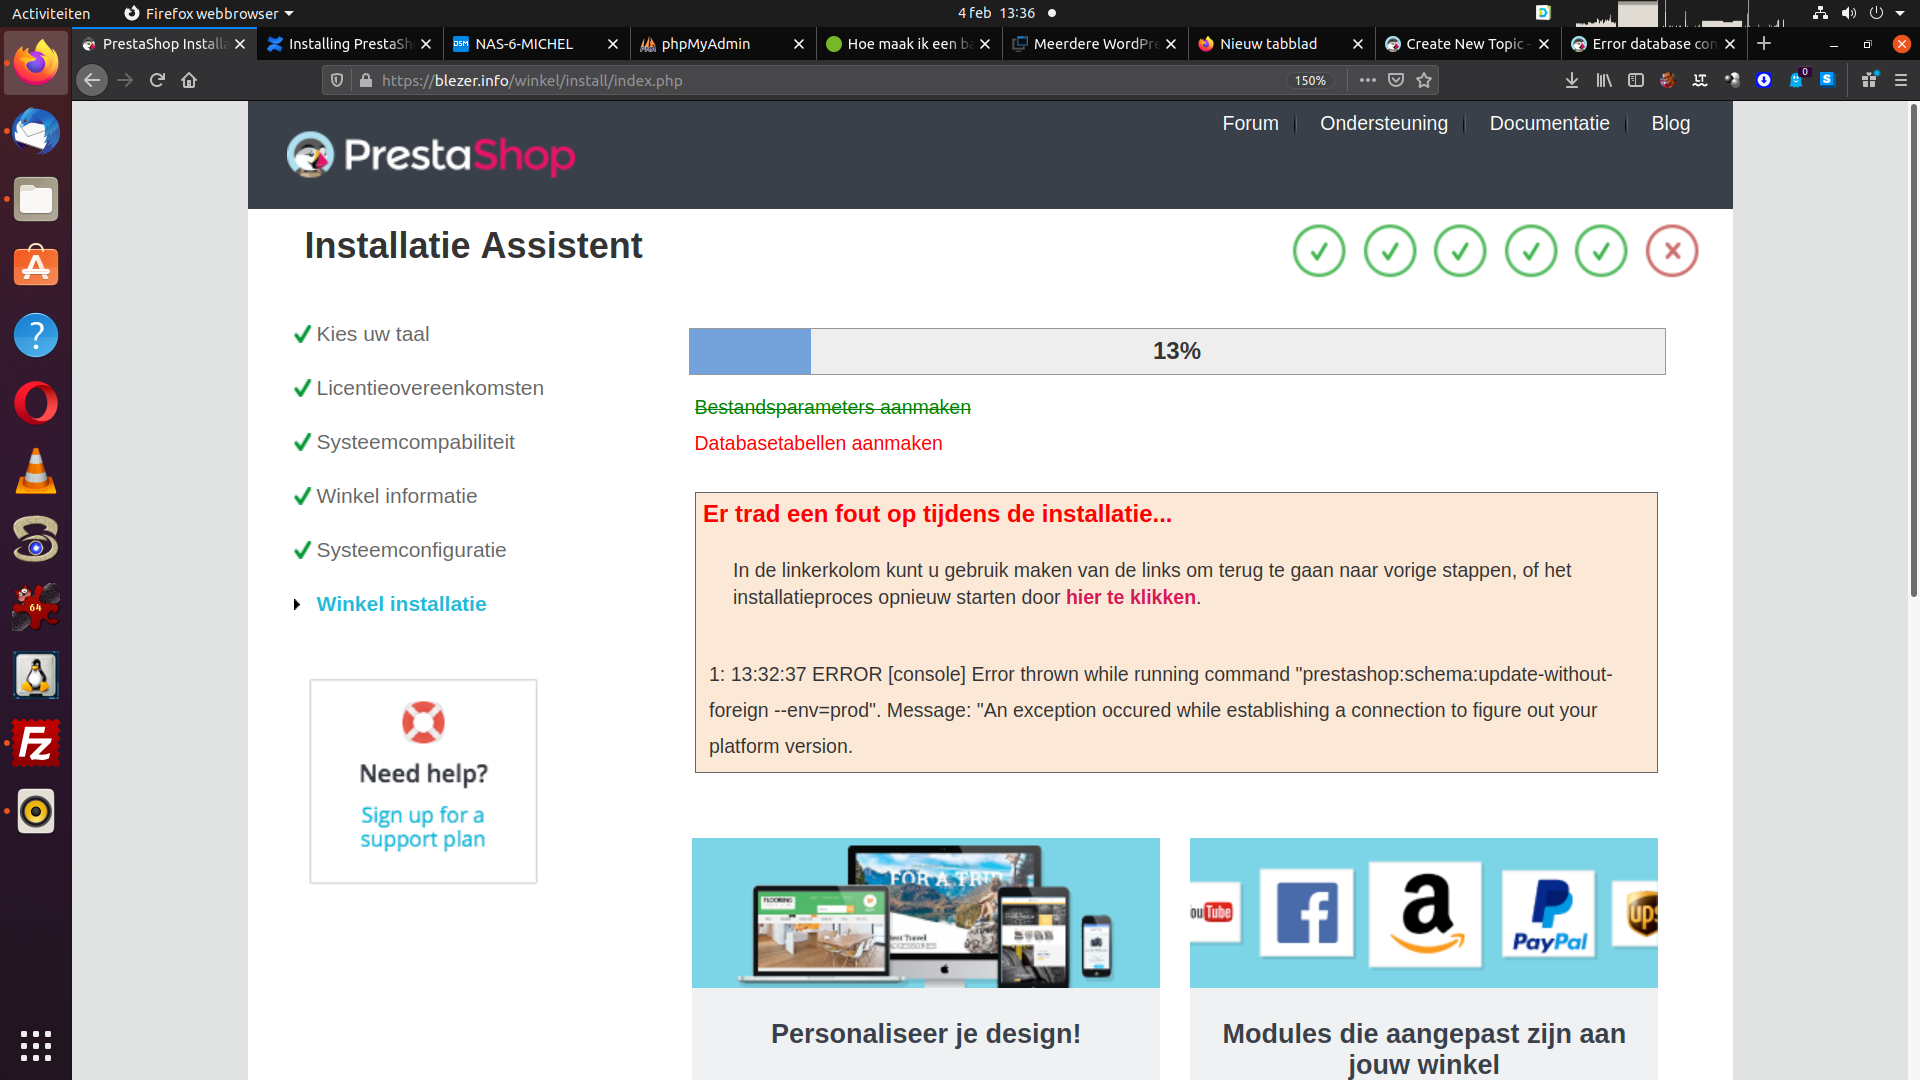This screenshot has width=1920, height=1080.
Task: Reload the page with the refresh icon
Action: coord(157,80)
